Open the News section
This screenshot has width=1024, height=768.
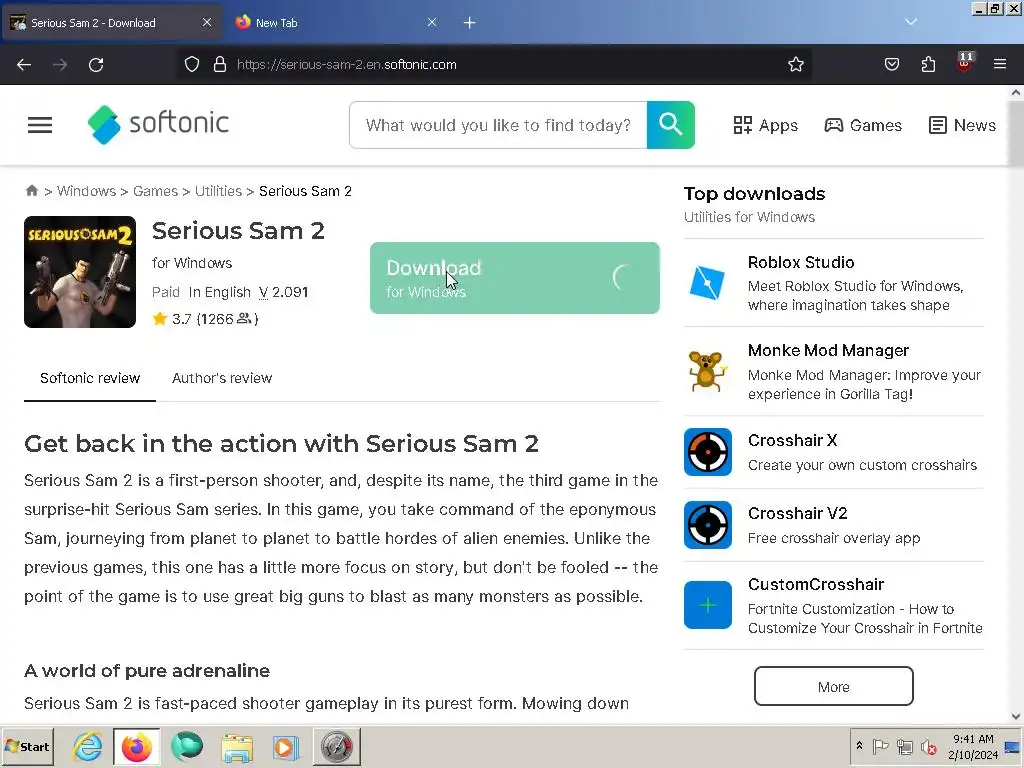click(962, 125)
